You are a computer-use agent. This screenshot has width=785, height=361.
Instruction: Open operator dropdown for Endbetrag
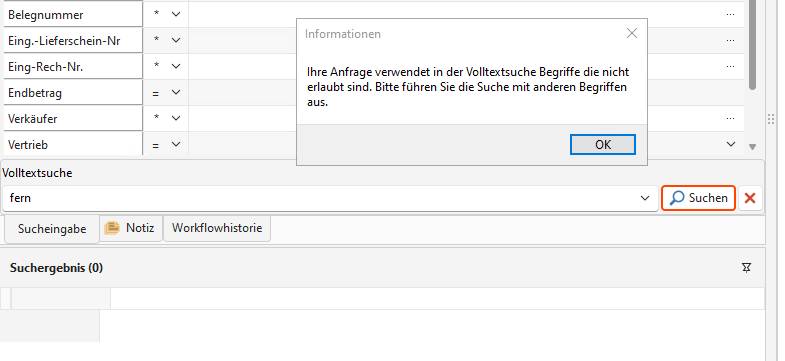(x=176, y=93)
